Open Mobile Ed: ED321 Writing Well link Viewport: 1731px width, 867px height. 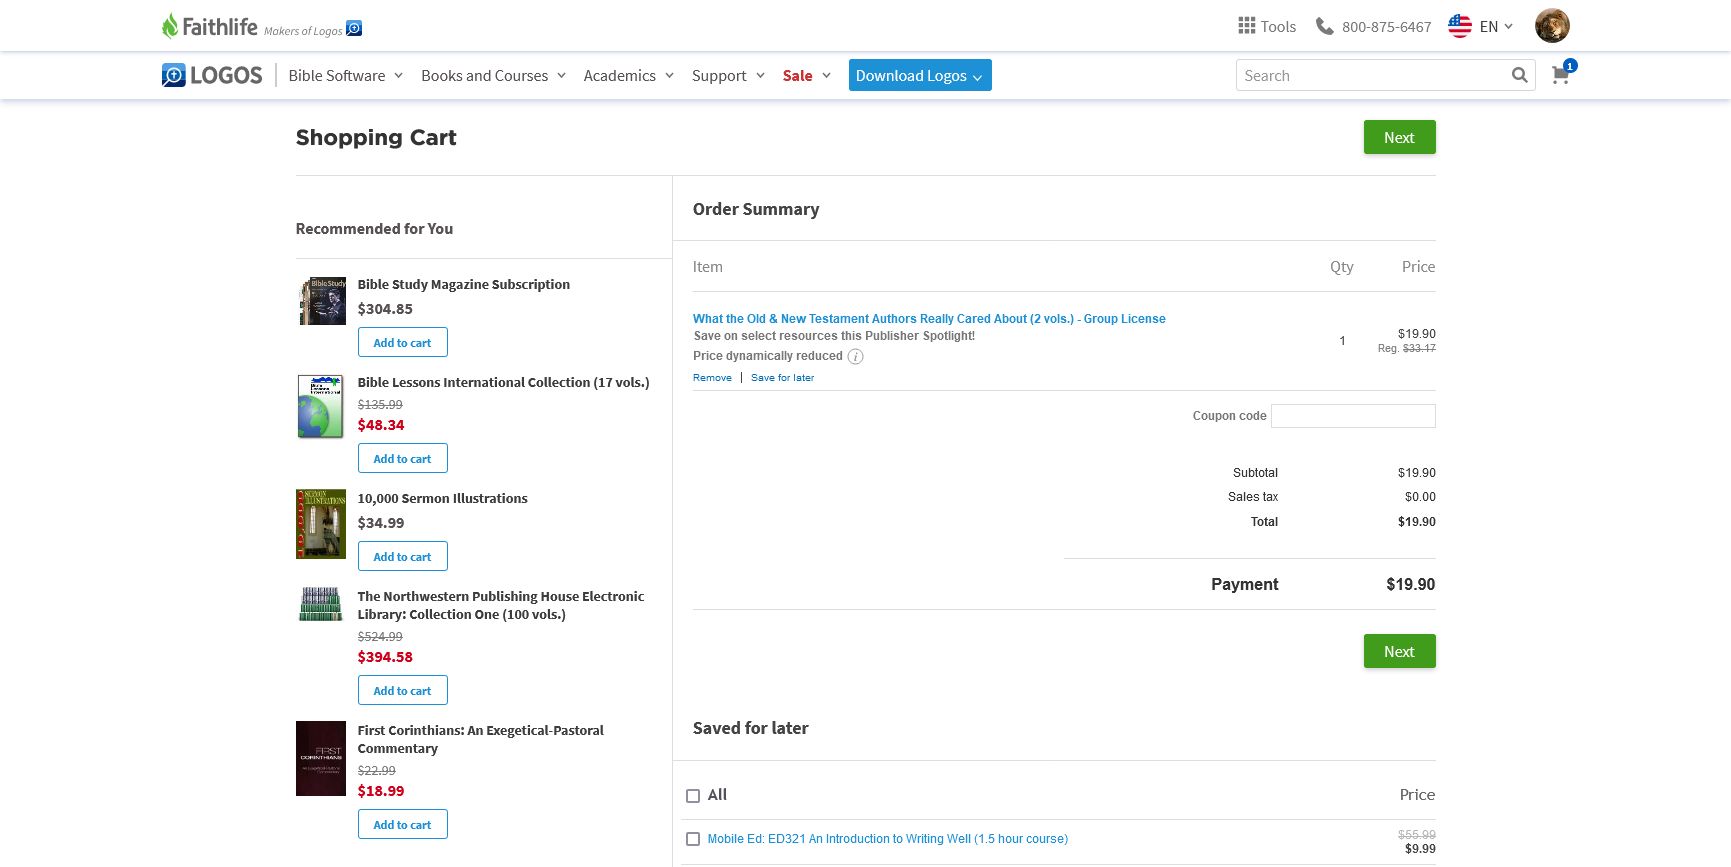click(888, 839)
